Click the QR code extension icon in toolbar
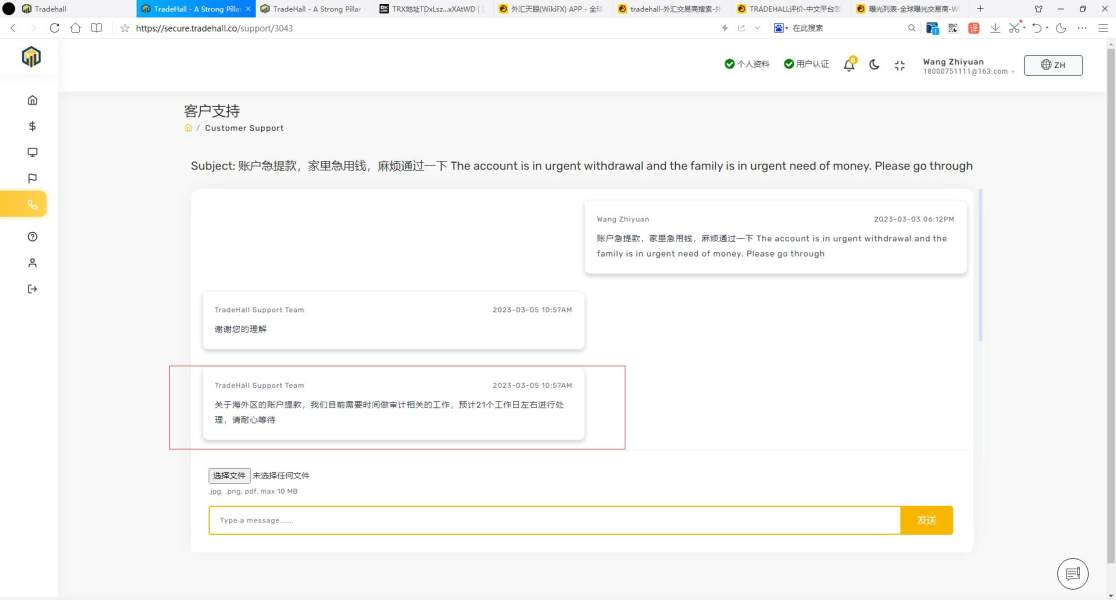 pyautogui.click(x=953, y=28)
